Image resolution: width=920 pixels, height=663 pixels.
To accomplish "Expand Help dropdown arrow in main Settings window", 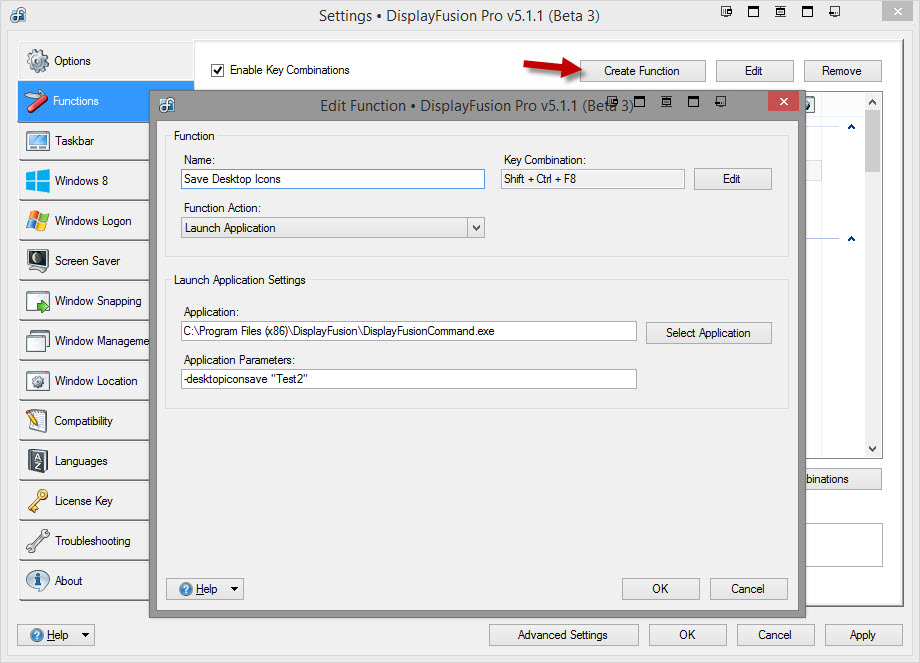I will (x=86, y=635).
